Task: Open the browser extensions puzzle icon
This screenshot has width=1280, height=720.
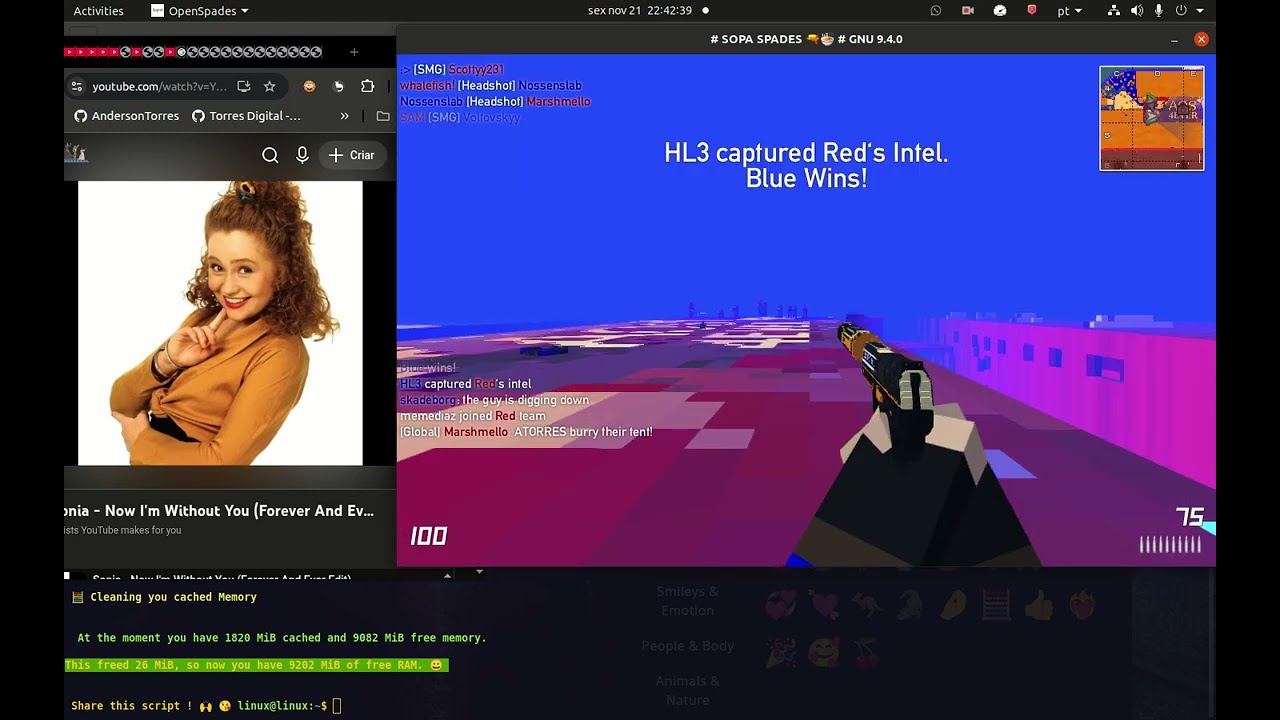Action: point(367,87)
